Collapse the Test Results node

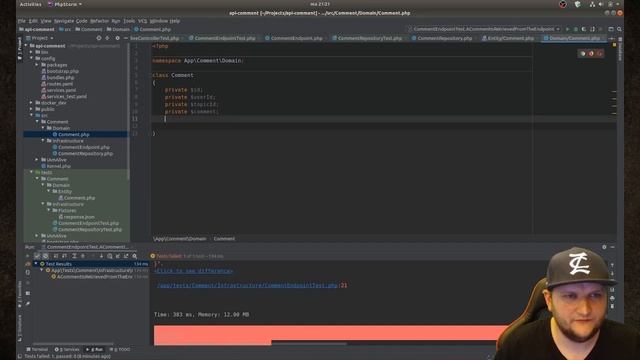(36, 264)
